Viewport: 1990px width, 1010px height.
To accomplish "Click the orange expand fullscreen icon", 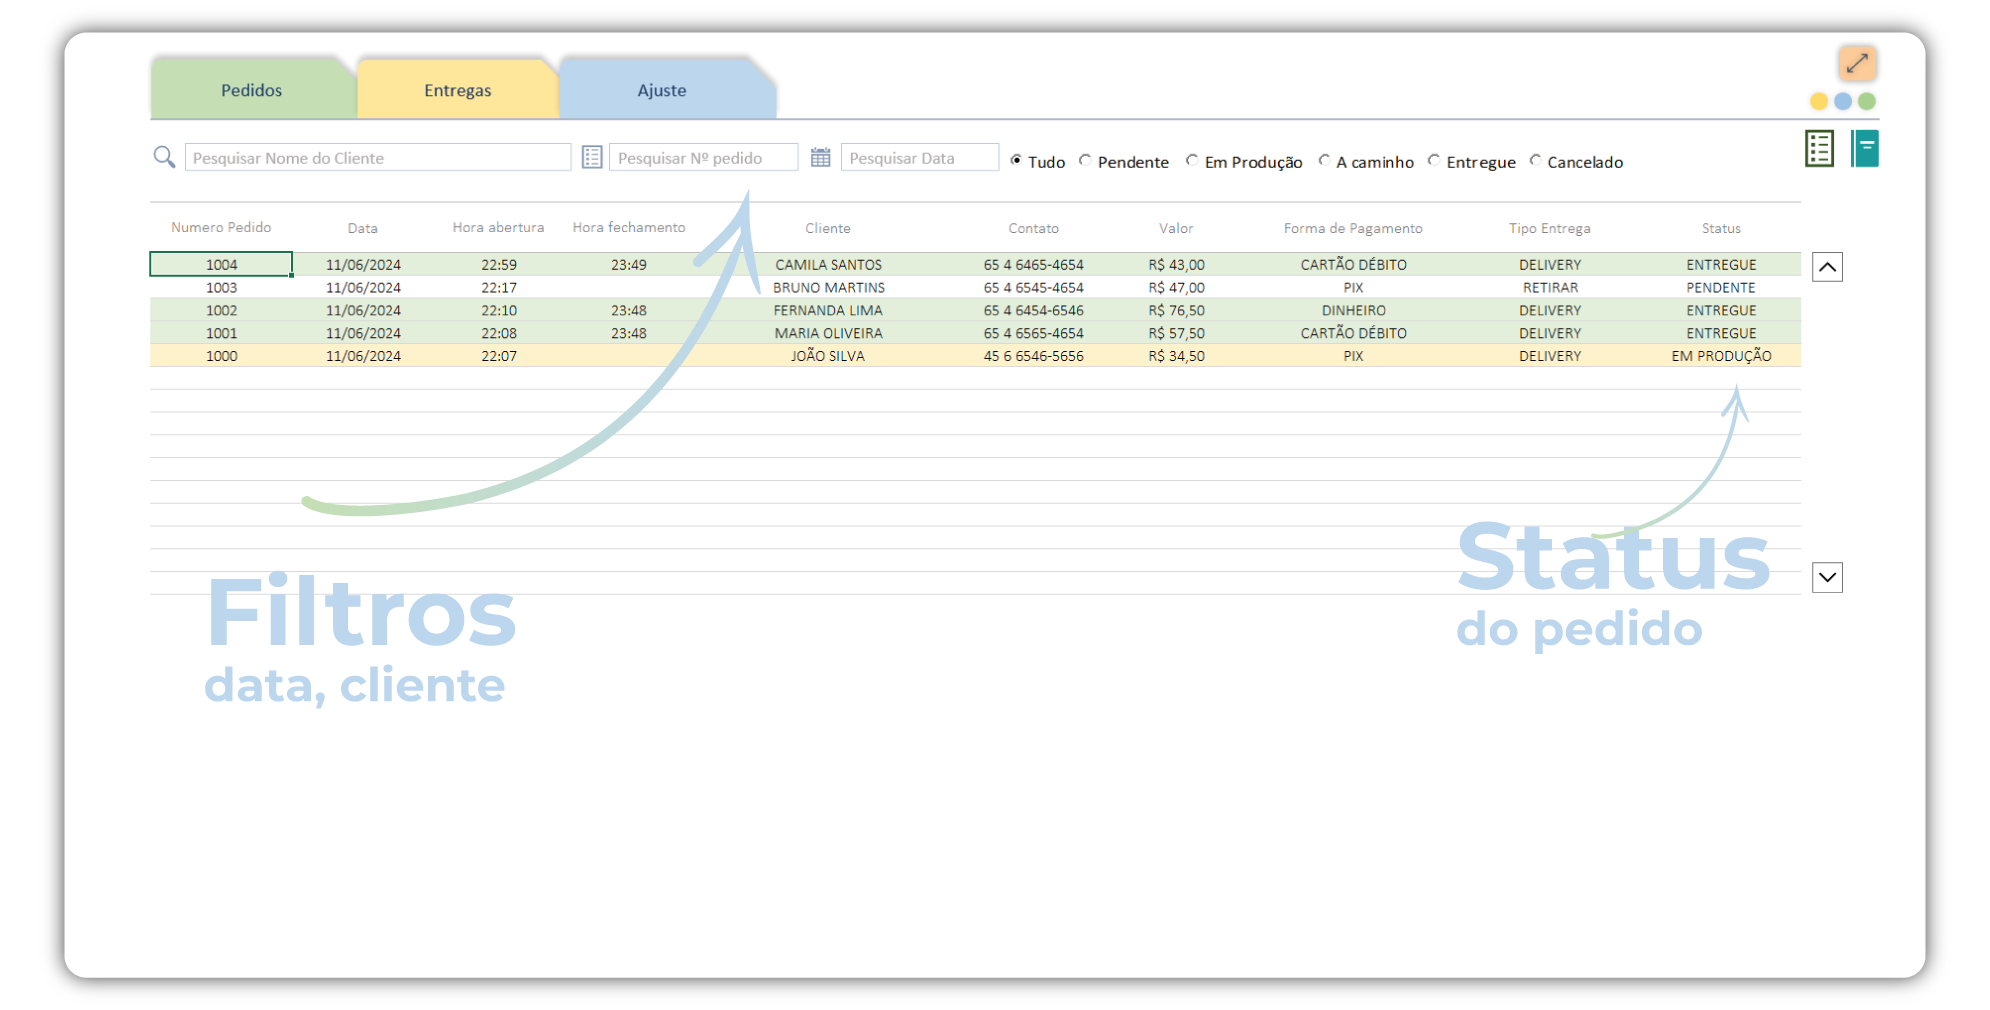I will [1857, 63].
